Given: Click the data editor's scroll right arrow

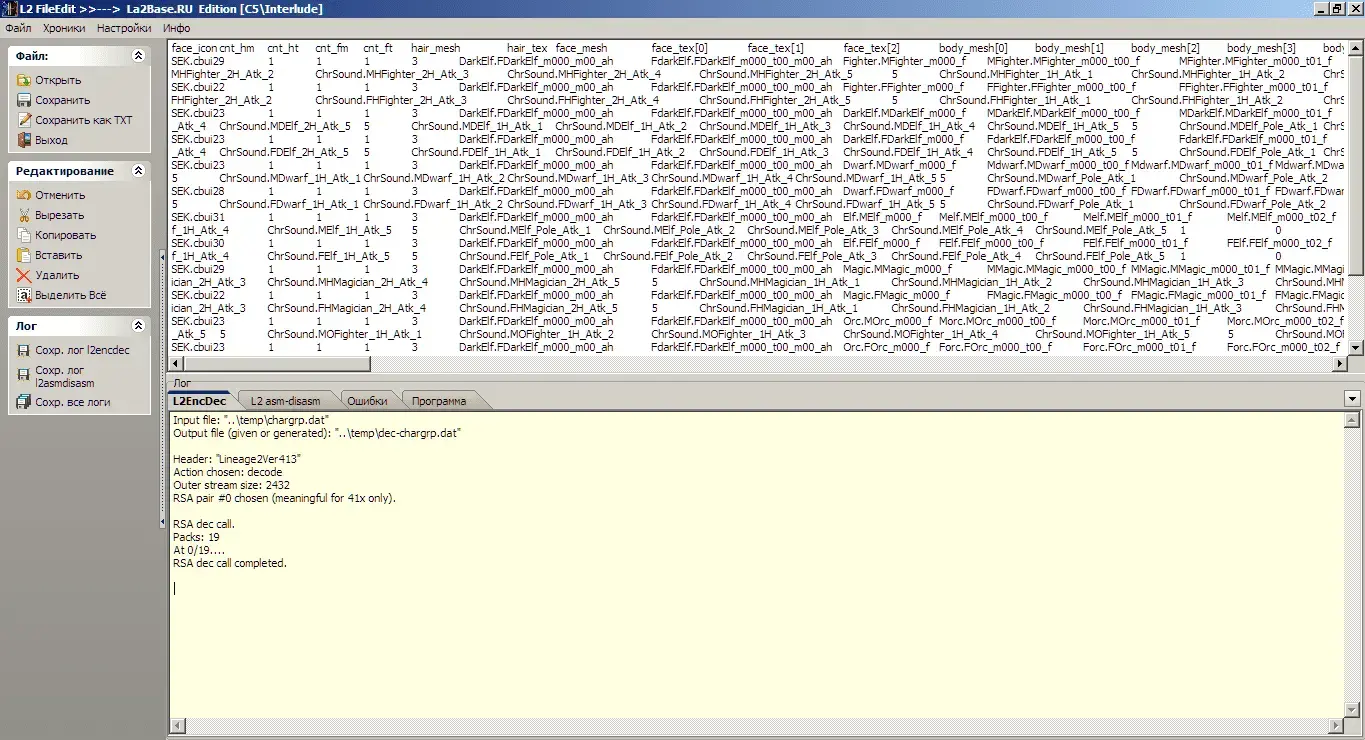Looking at the screenshot, I should (x=1340, y=363).
